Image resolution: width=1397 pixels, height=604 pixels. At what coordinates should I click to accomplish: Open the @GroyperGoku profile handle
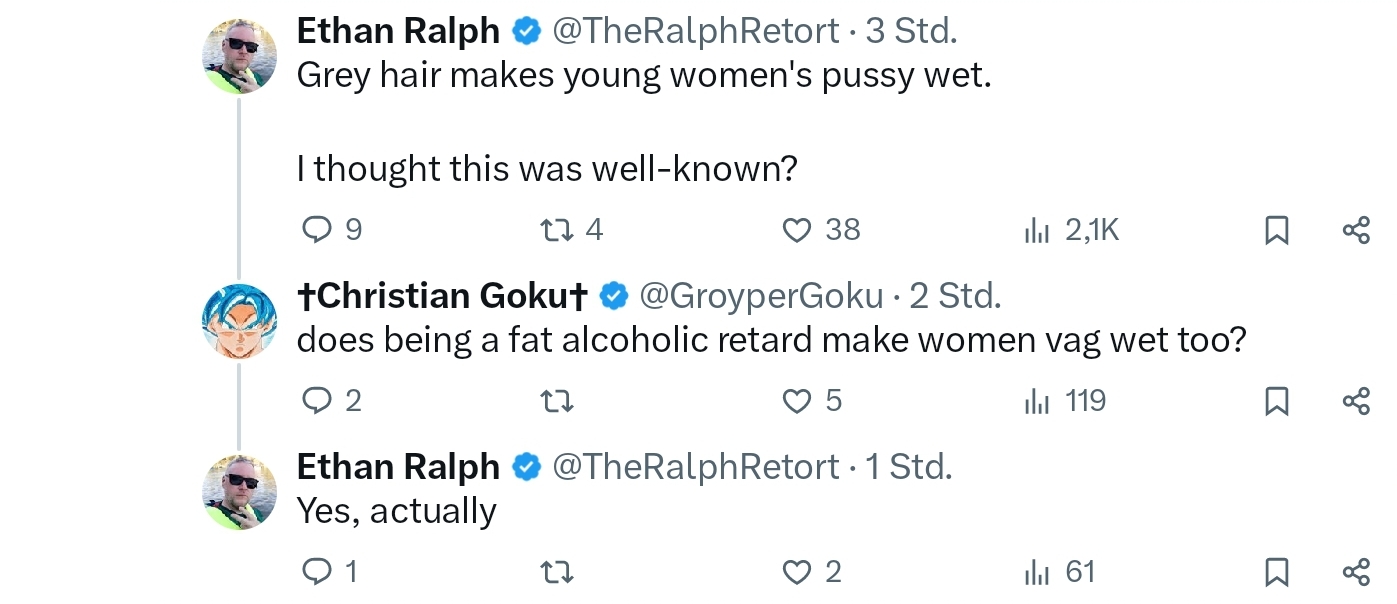pos(761,296)
